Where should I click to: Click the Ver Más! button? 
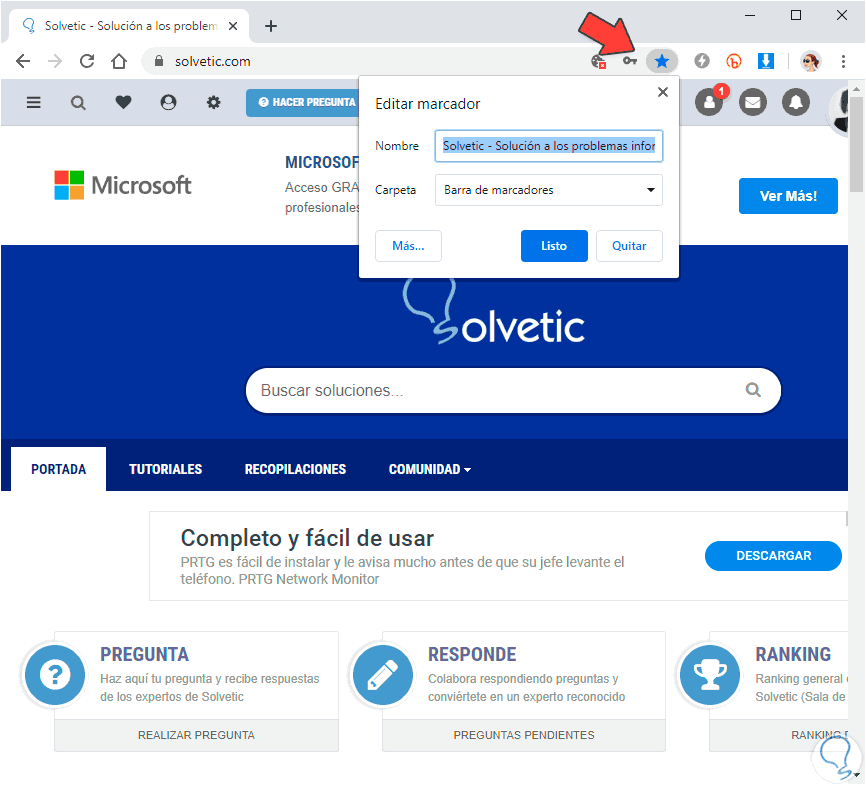click(788, 196)
